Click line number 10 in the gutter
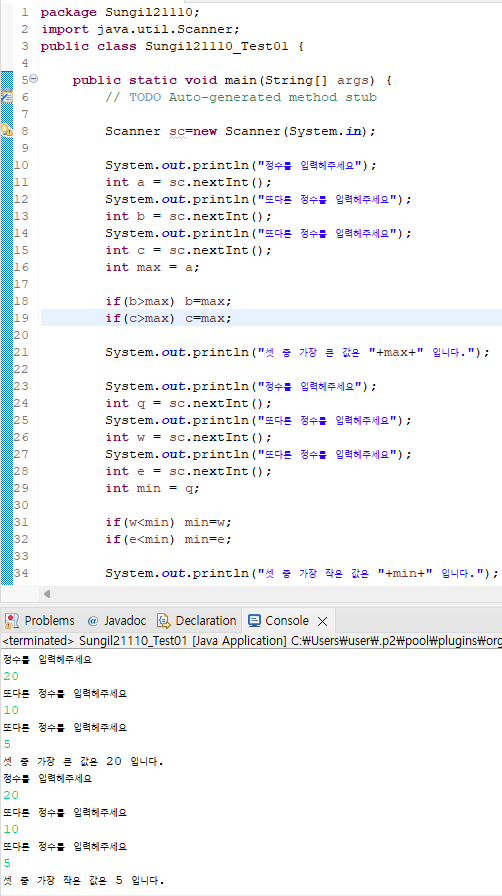Viewport: 502px width, 896px height. coord(21,165)
